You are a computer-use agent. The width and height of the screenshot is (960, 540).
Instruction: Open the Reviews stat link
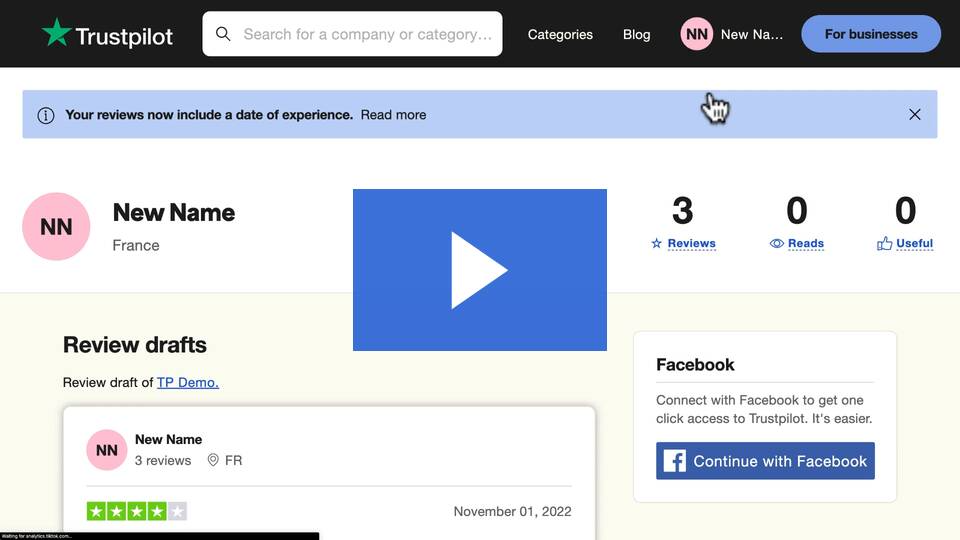click(x=691, y=243)
